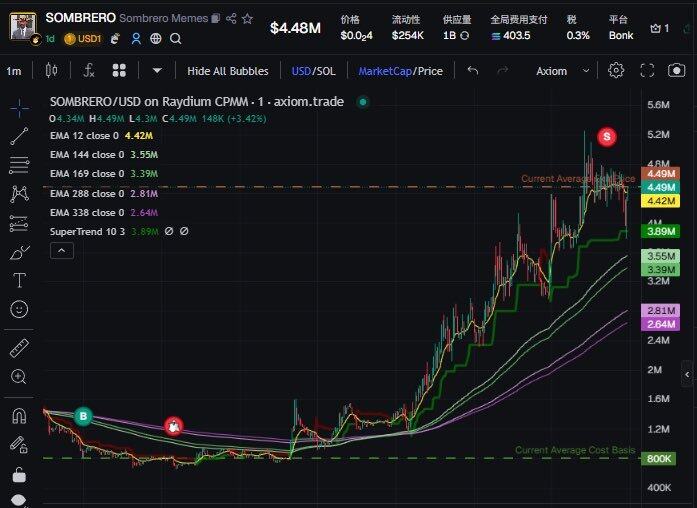Select the trend line drawing tool
This screenshot has width=697, height=508.
[x=19, y=136]
